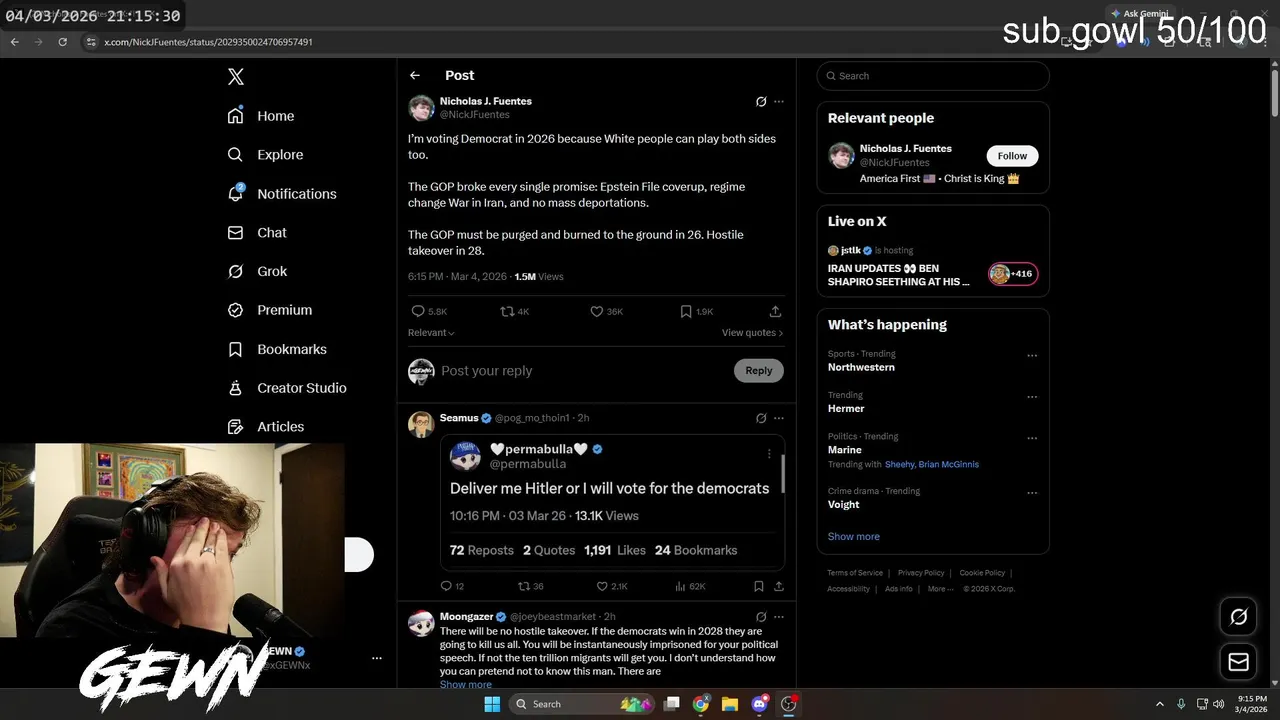Click the browser reload button
The height and width of the screenshot is (720, 1280).
(63, 42)
